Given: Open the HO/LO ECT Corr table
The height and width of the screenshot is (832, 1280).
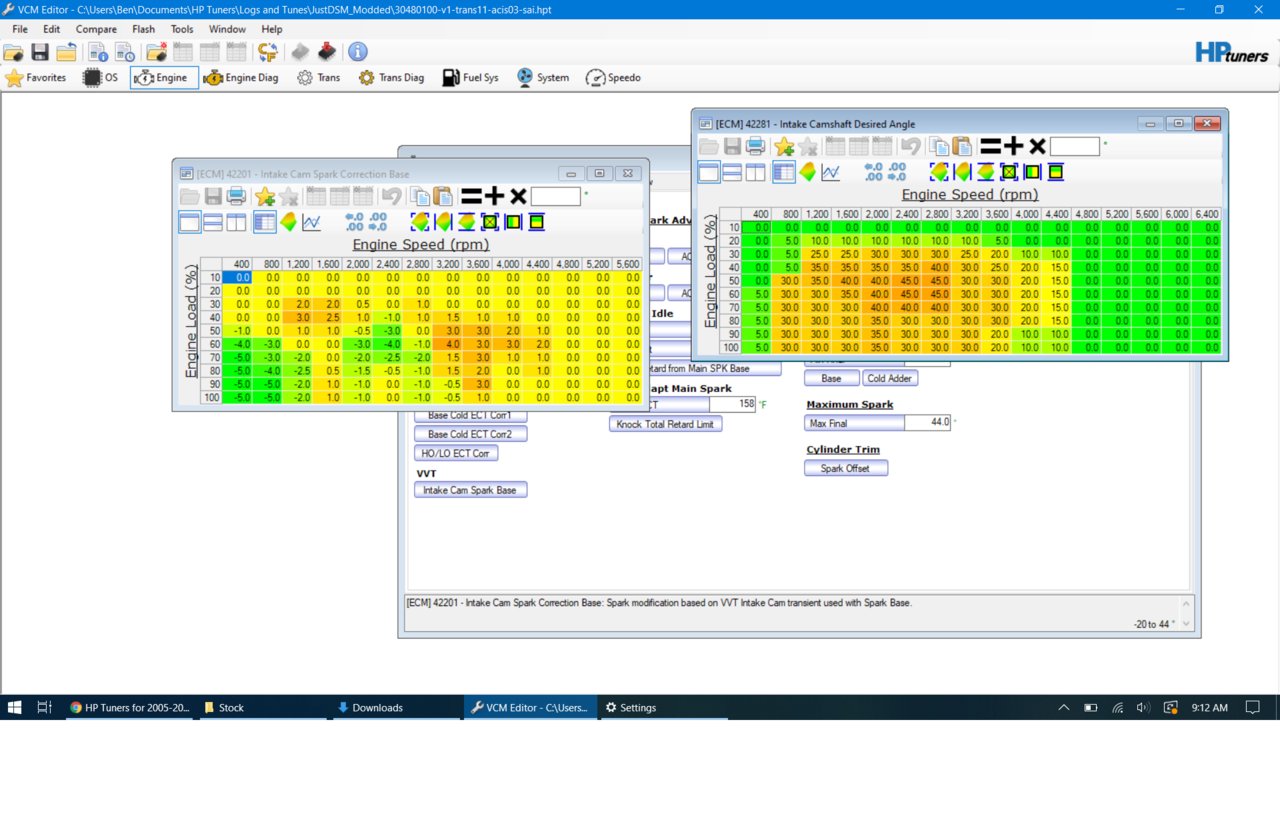Looking at the screenshot, I should pos(456,453).
